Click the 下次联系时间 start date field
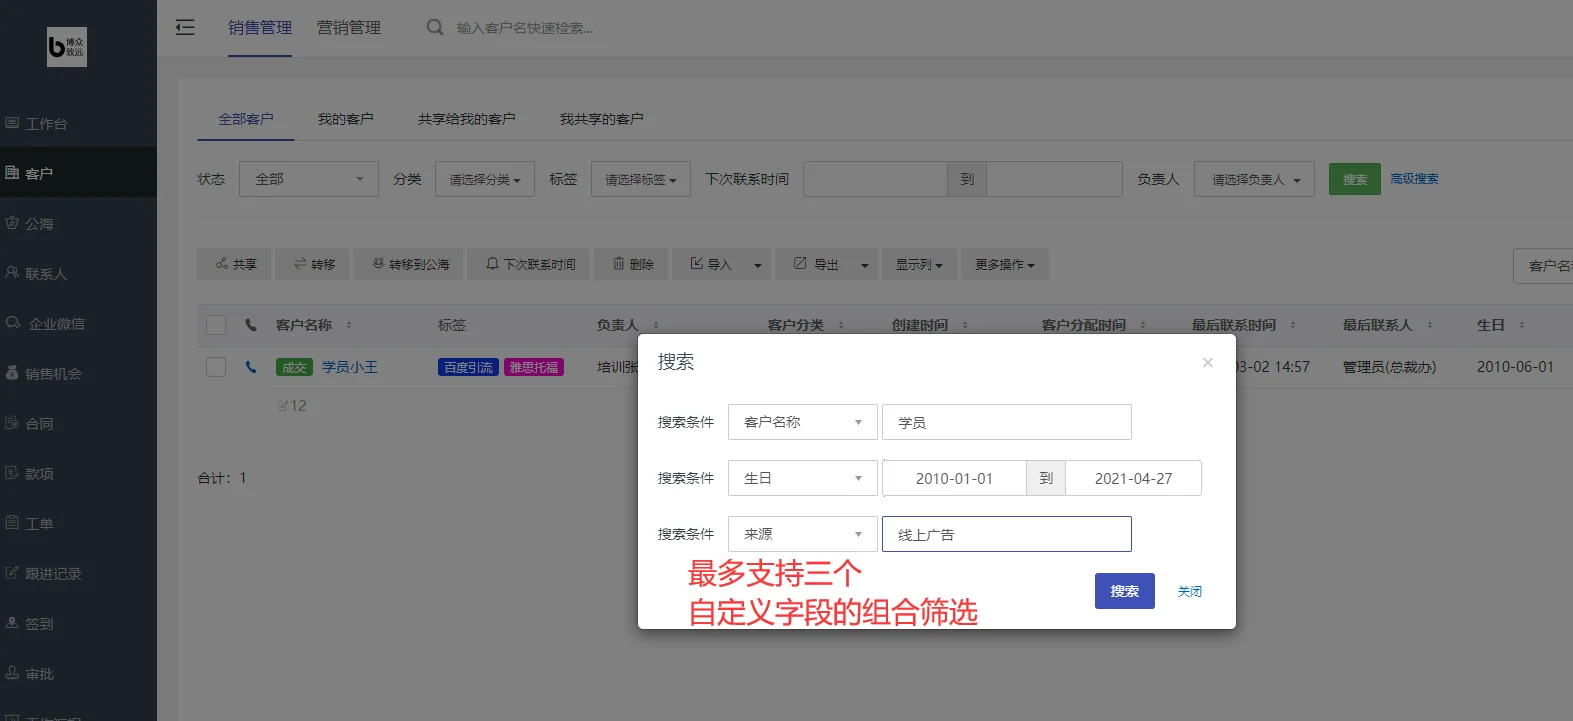 (875, 179)
